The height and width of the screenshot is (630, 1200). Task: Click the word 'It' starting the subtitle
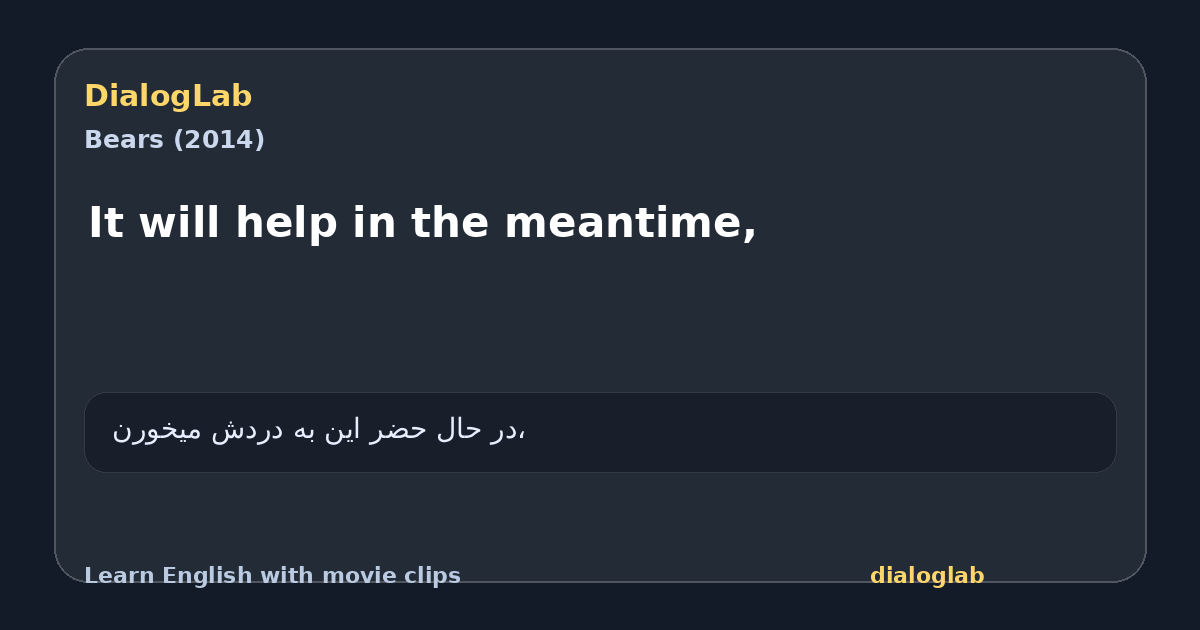point(106,222)
